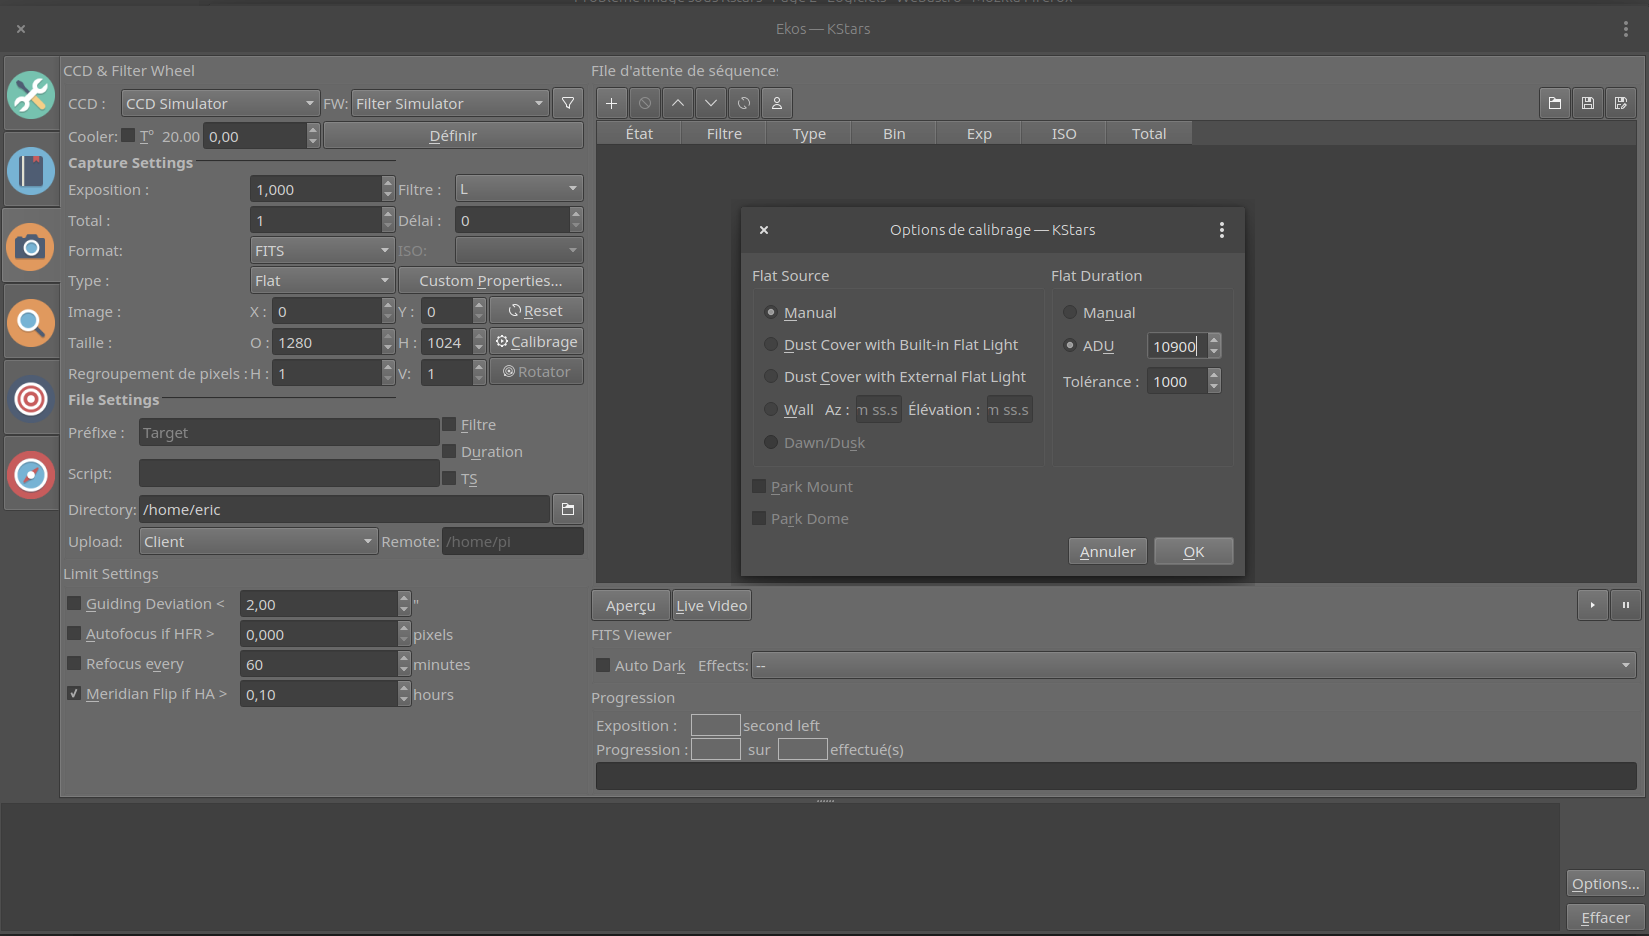Save the sequence queue
1649x936 pixels.
(1588, 103)
